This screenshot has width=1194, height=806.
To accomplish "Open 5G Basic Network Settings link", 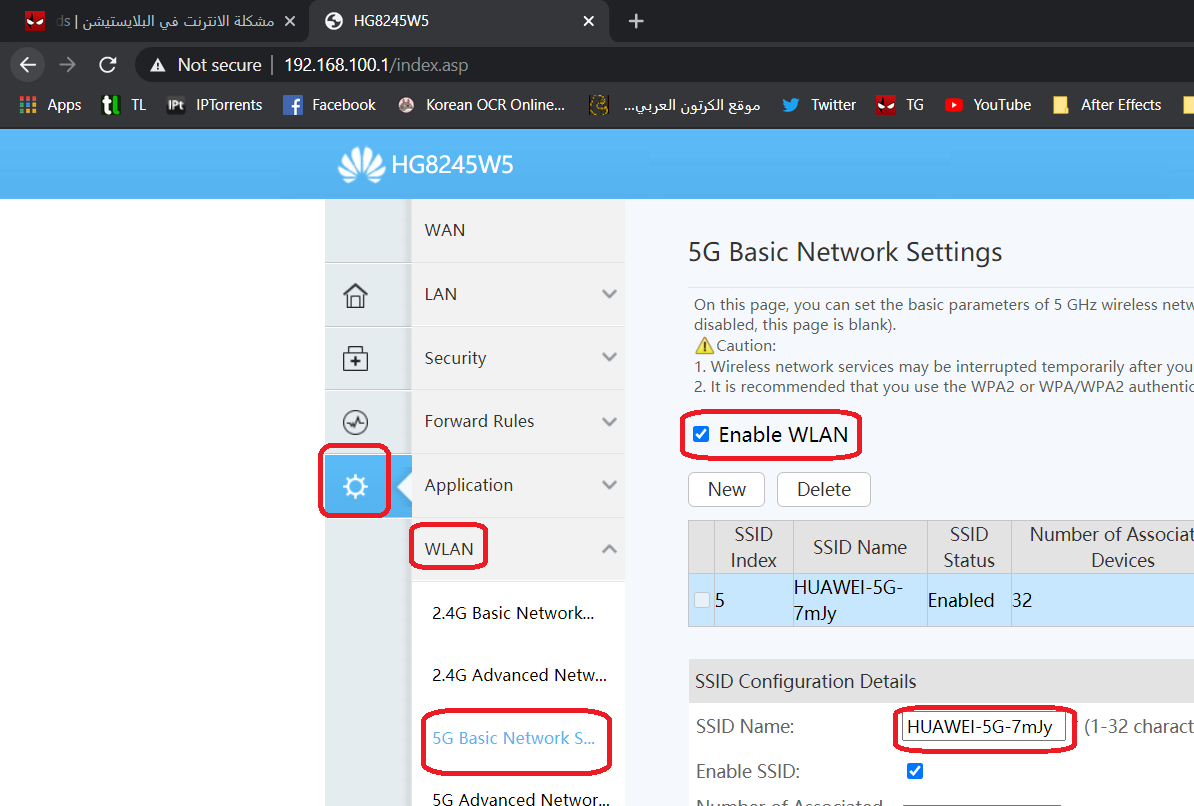I will [x=514, y=738].
